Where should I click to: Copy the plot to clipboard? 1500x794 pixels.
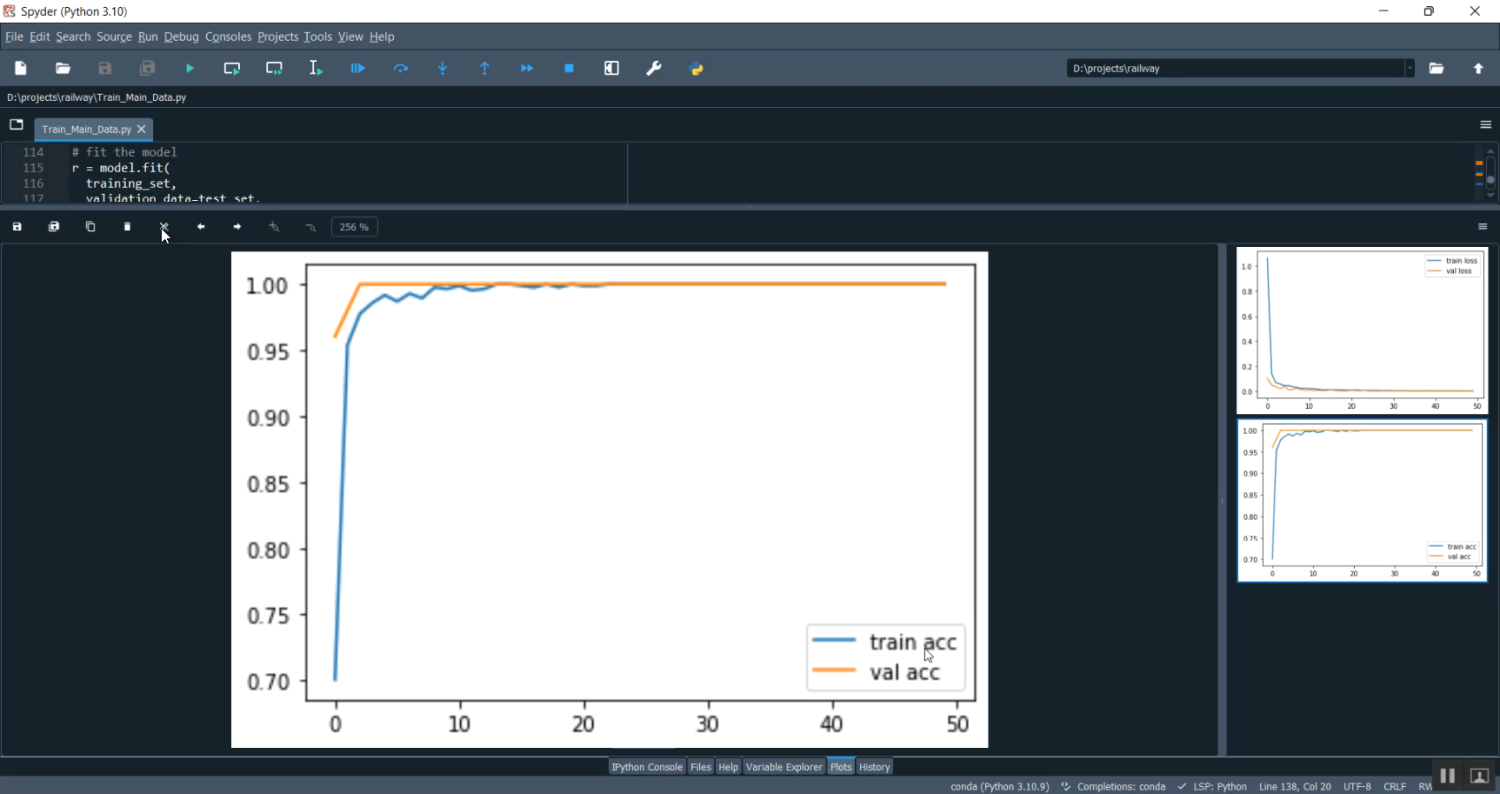pyautogui.click(x=90, y=226)
